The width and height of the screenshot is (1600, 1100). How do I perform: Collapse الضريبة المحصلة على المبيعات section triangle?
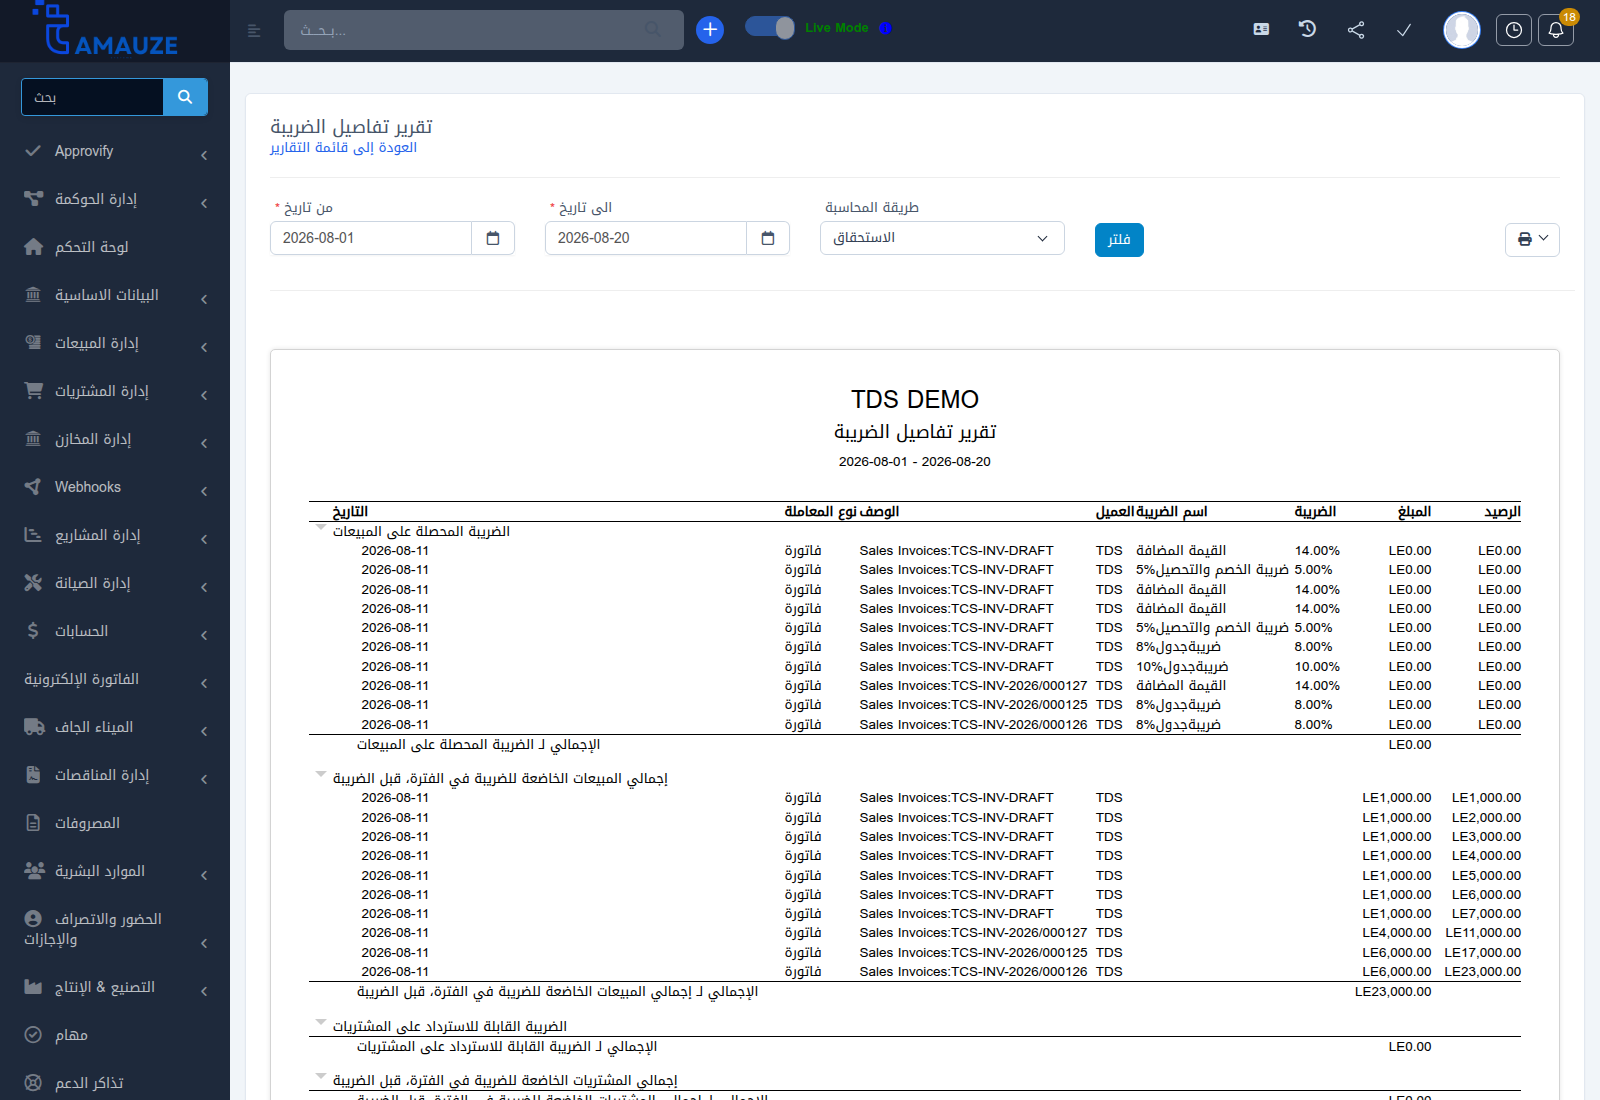coord(321,527)
